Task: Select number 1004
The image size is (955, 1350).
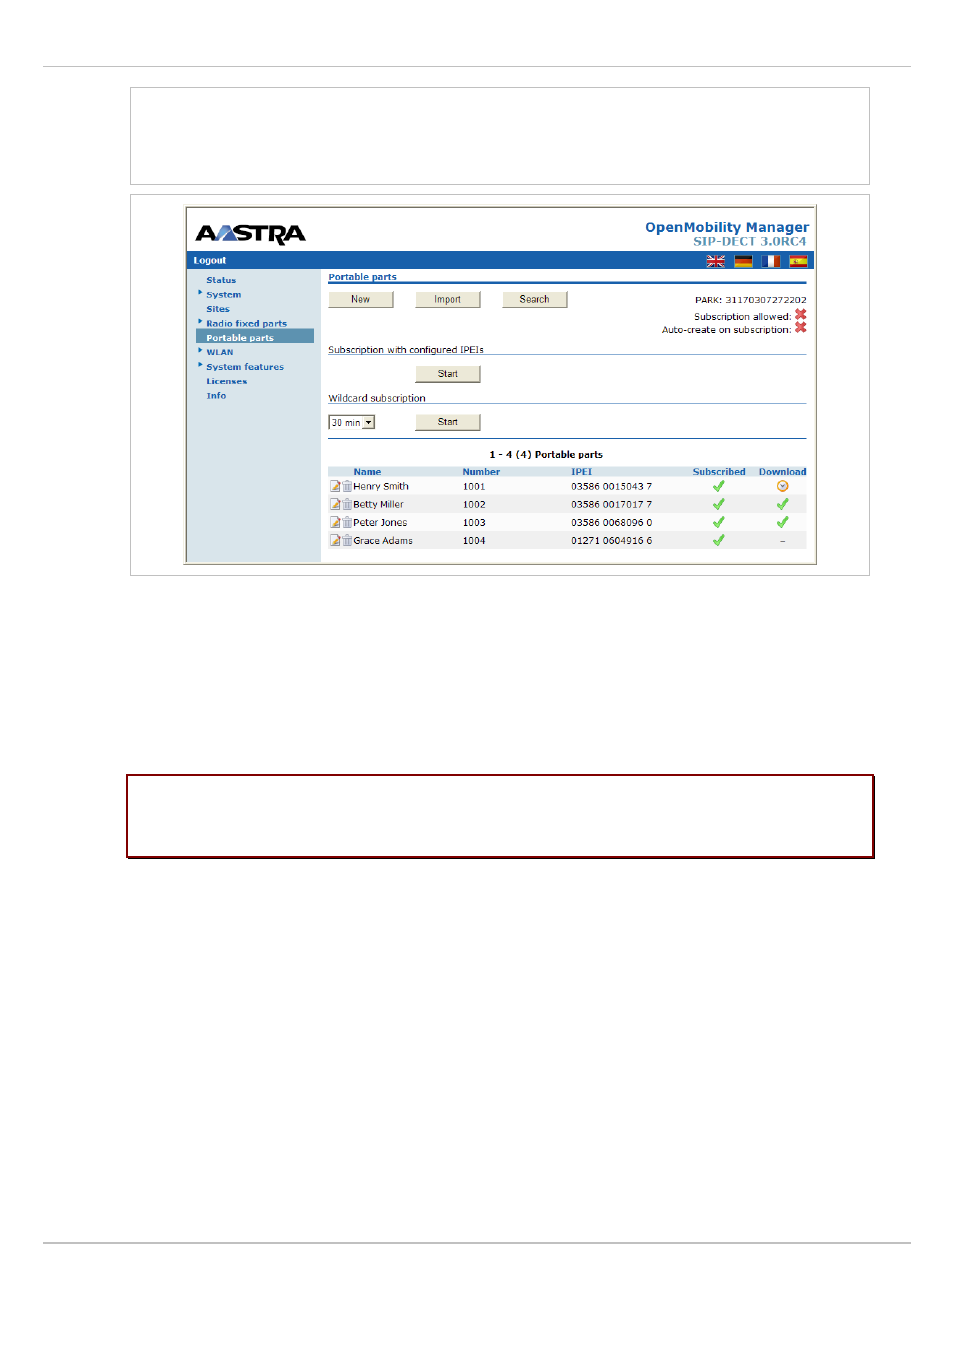Action: (x=474, y=541)
